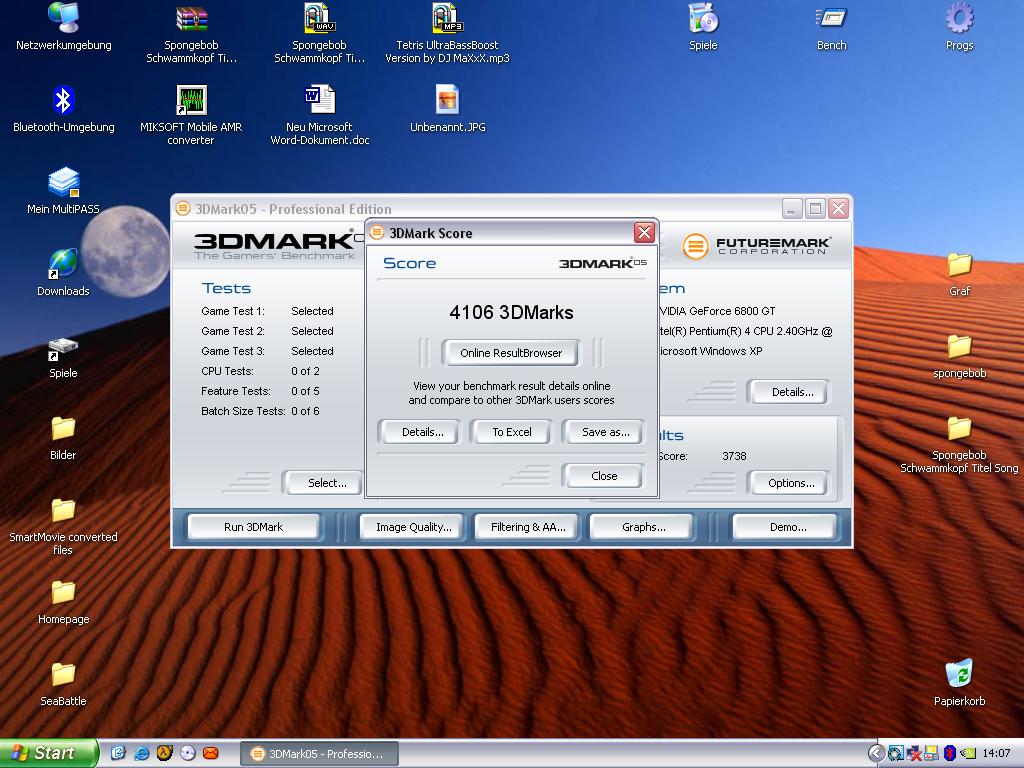Click the Half-Life lambda quick launch icon
The height and width of the screenshot is (768, 1024).
pyautogui.click(x=165, y=753)
